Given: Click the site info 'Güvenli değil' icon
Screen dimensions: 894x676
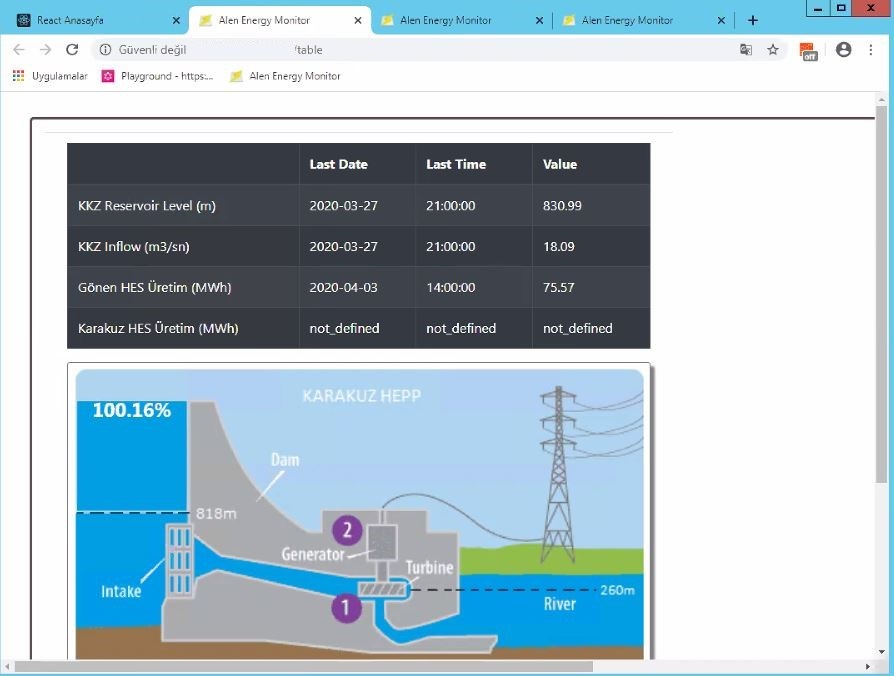Looking at the screenshot, I should 105,50.
